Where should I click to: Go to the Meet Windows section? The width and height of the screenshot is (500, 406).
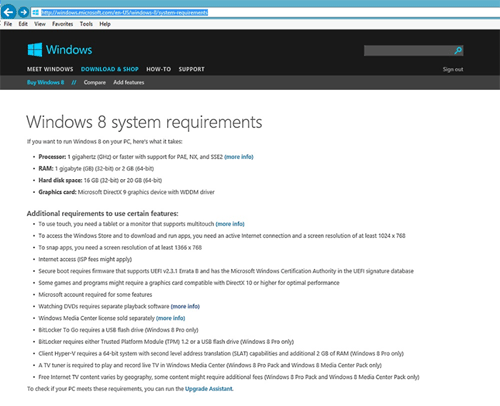50,69
